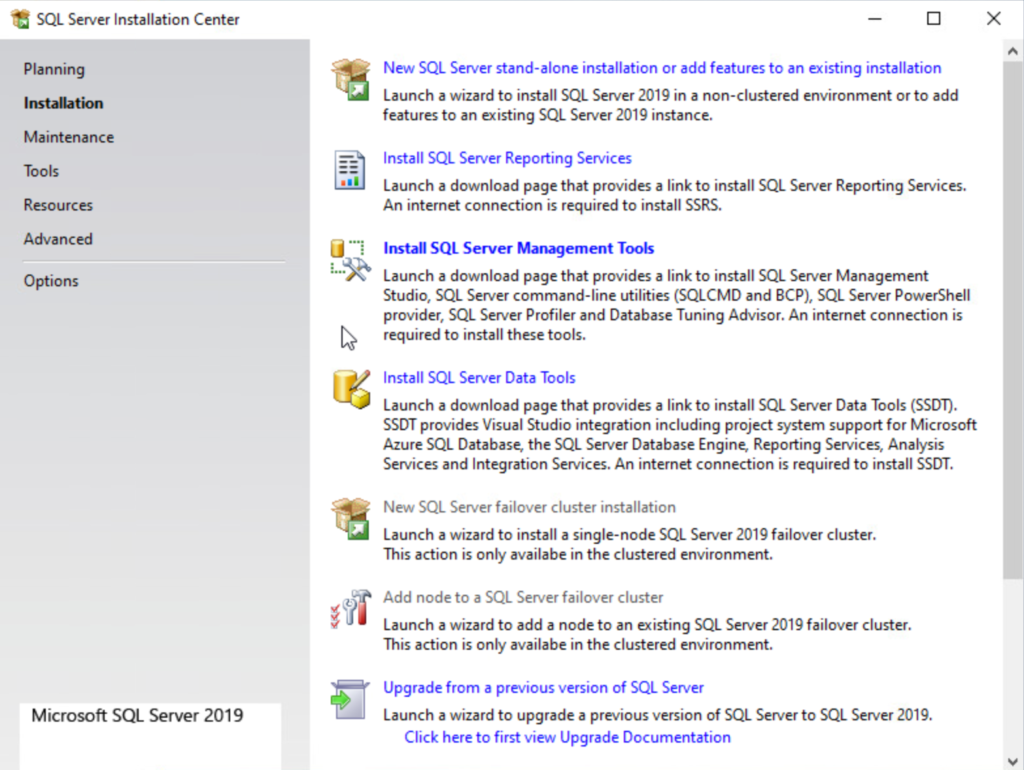
Task: Open Install SQL Server Reporting Services link
Action: click(x=507, y=158)
